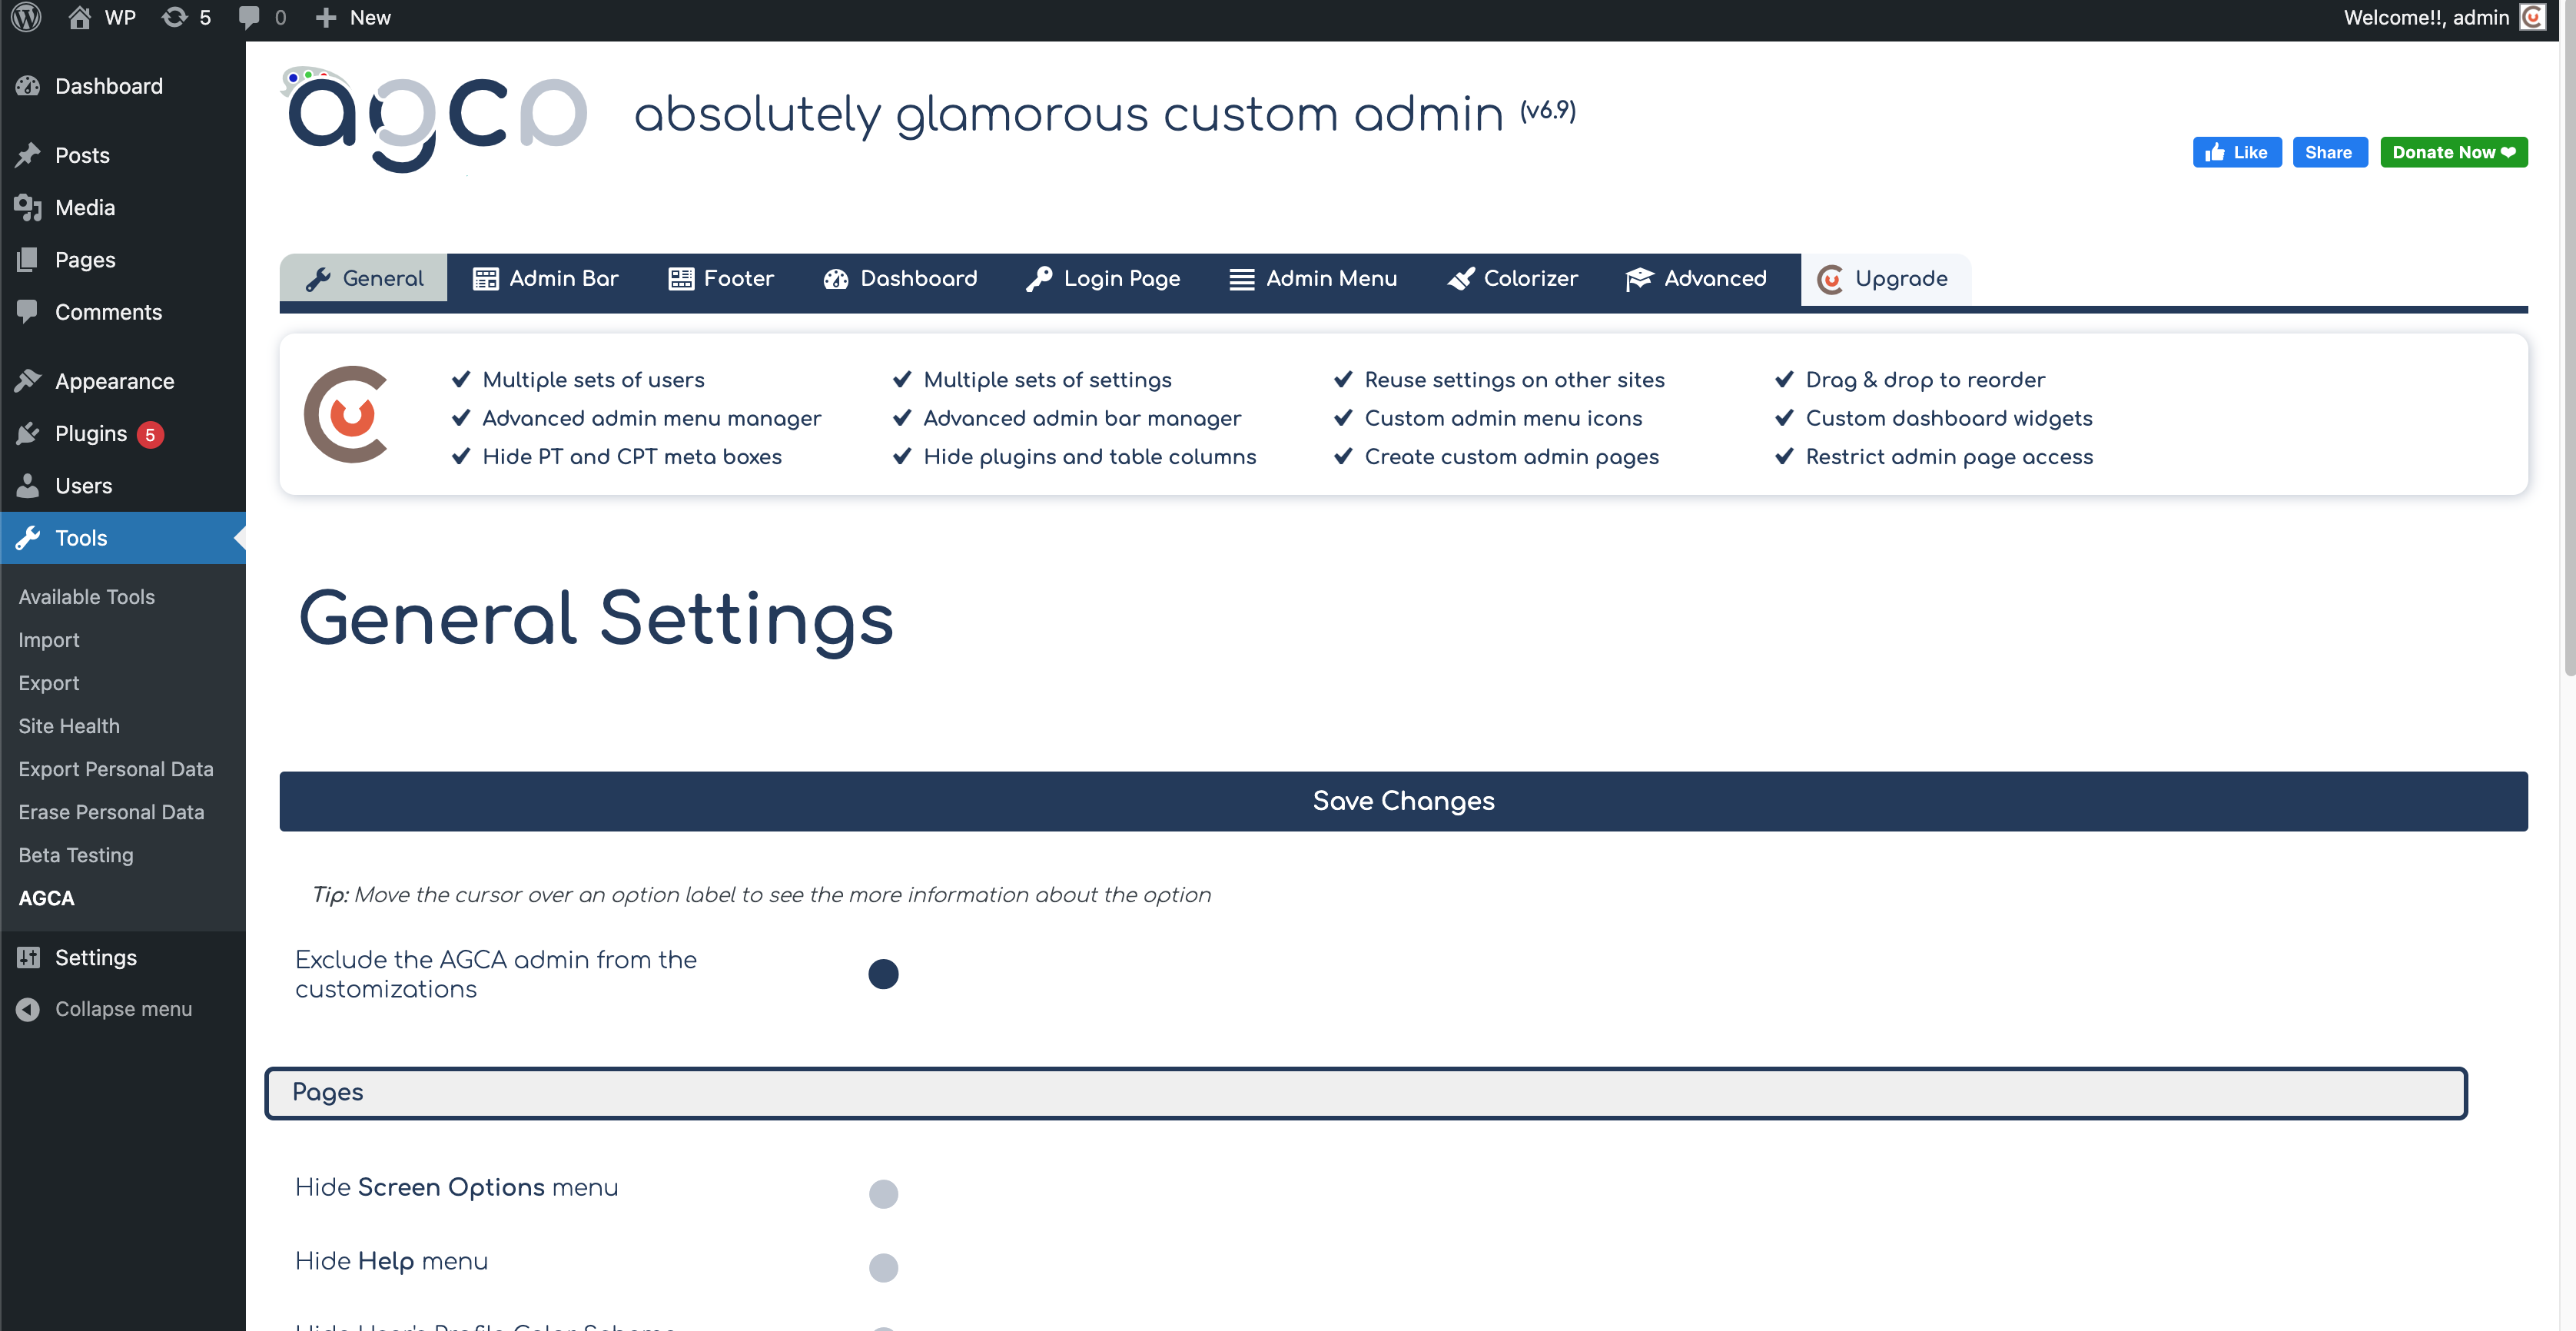Open the updates icon showing 5
The width and height of the screenshot is (2576, 1331).
pos(174,17)
